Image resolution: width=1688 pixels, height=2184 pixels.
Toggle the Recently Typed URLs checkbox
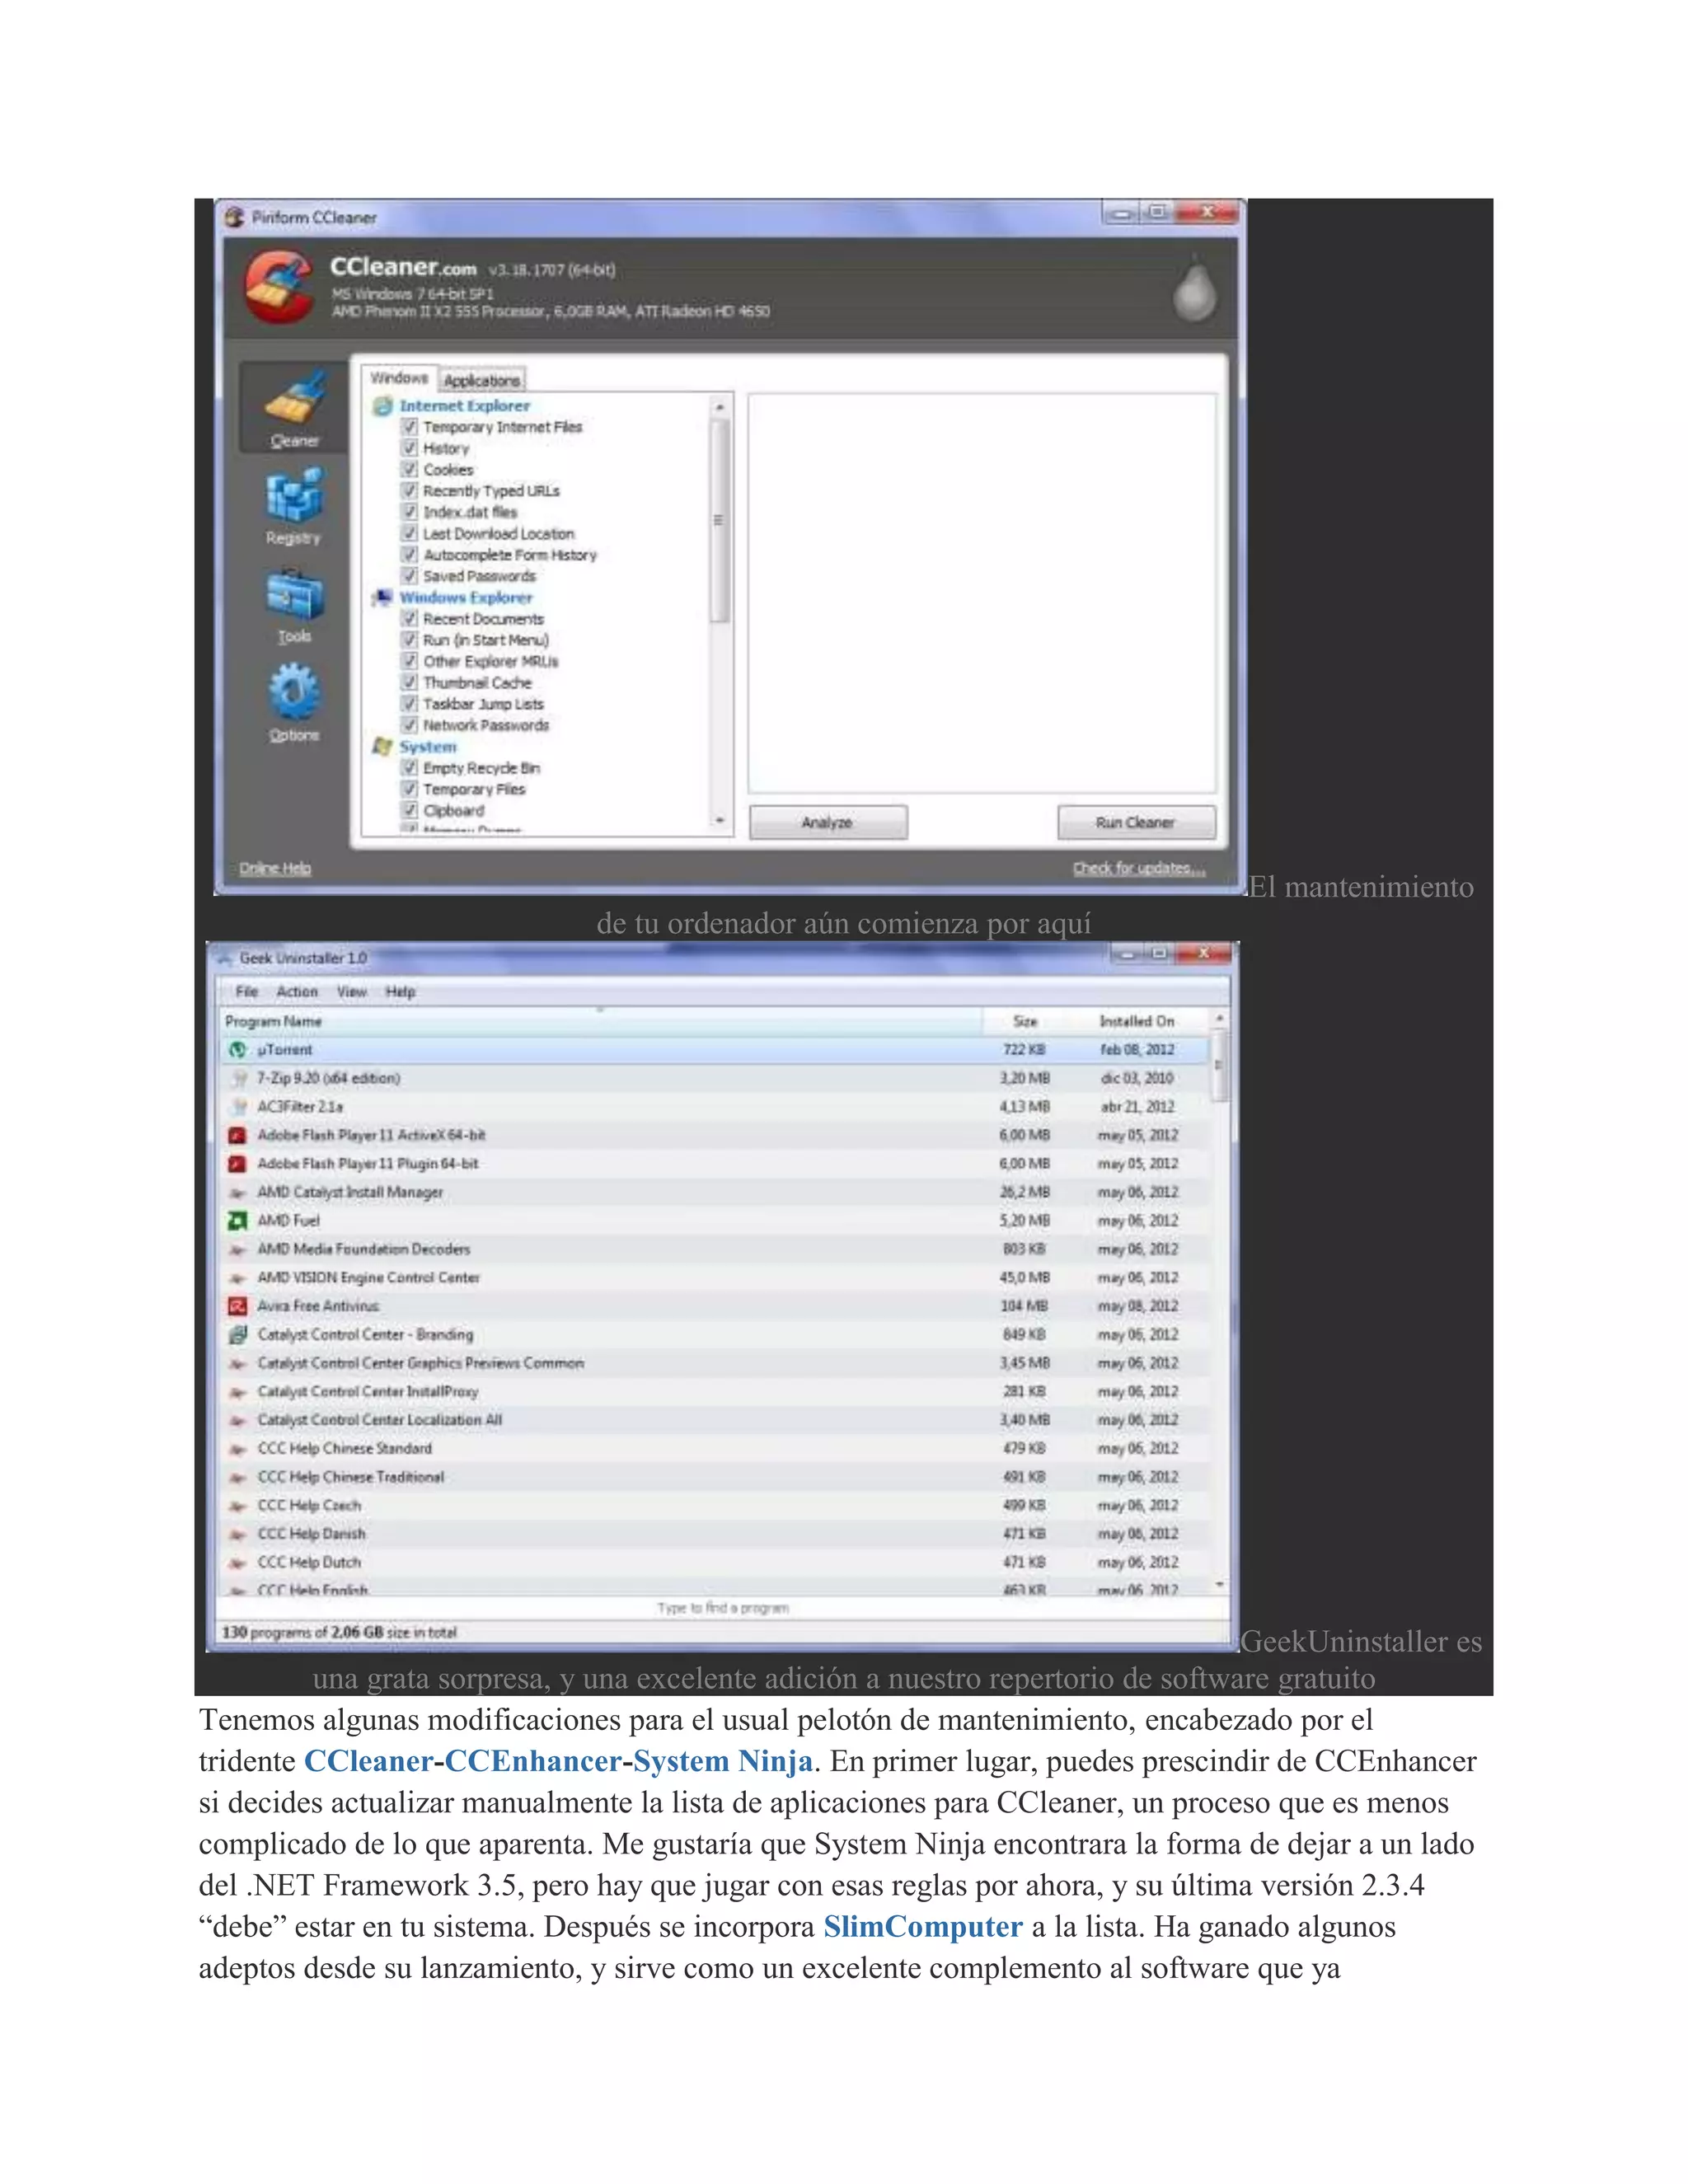[x=409, y=491]
